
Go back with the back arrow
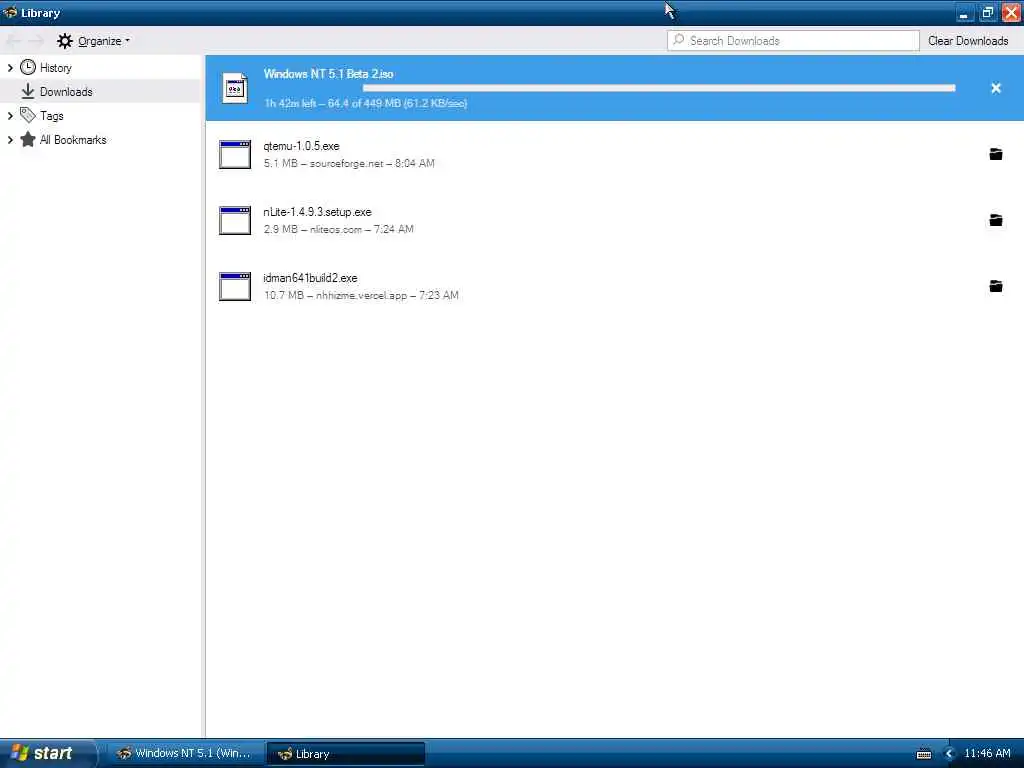[13, 40]
